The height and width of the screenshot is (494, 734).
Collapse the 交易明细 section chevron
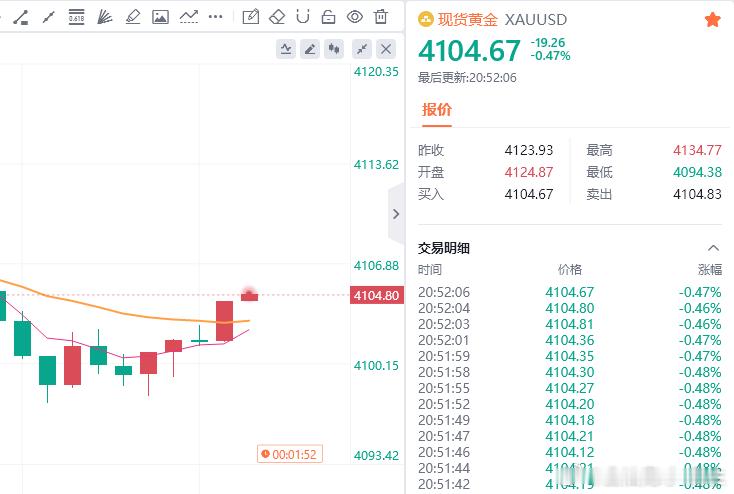(713, 248)
